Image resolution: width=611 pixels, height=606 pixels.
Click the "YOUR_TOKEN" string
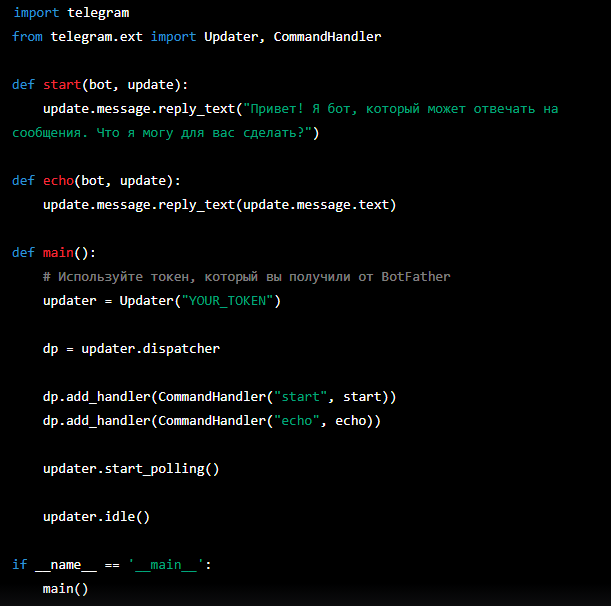228,301
